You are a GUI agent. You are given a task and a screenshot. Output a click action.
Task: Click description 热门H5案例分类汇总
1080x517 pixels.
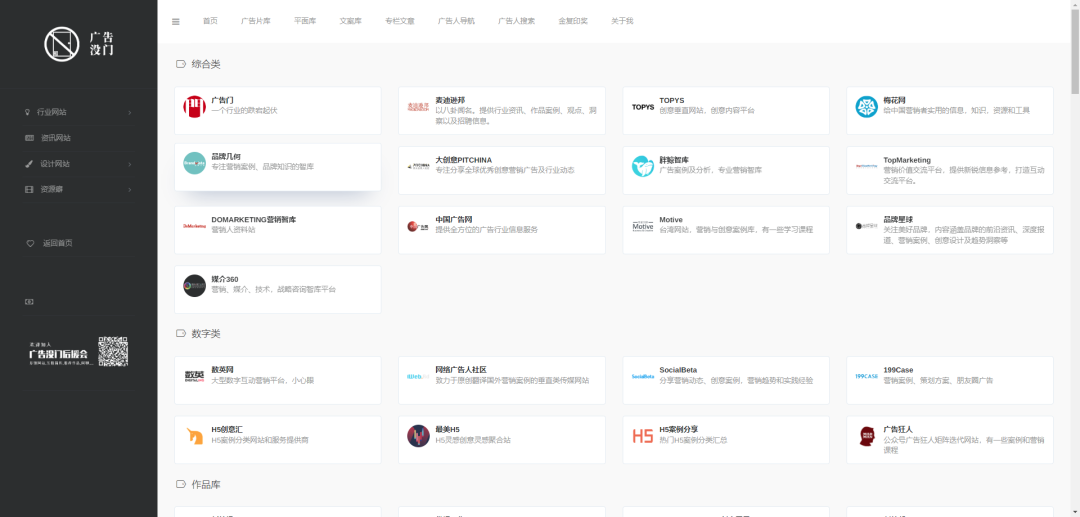click(694, 440)
